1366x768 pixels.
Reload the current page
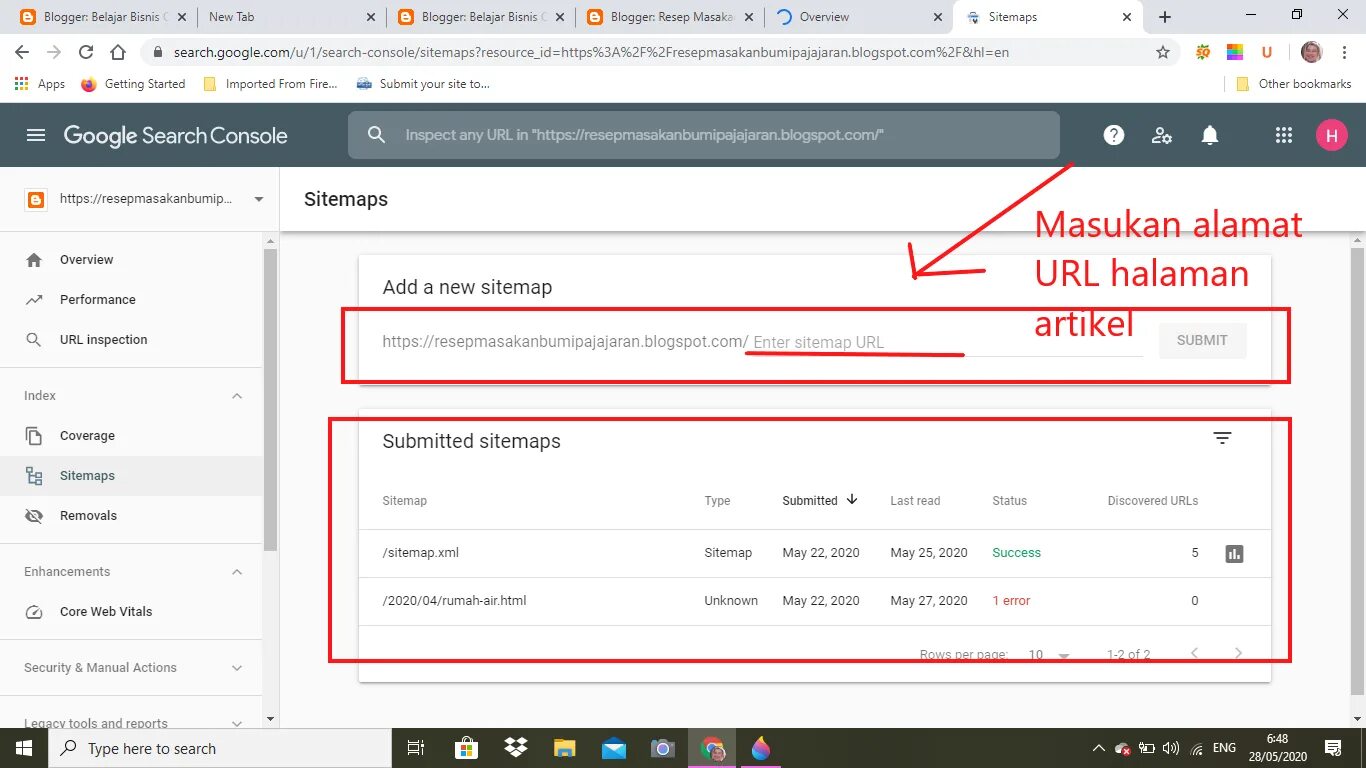86,52
